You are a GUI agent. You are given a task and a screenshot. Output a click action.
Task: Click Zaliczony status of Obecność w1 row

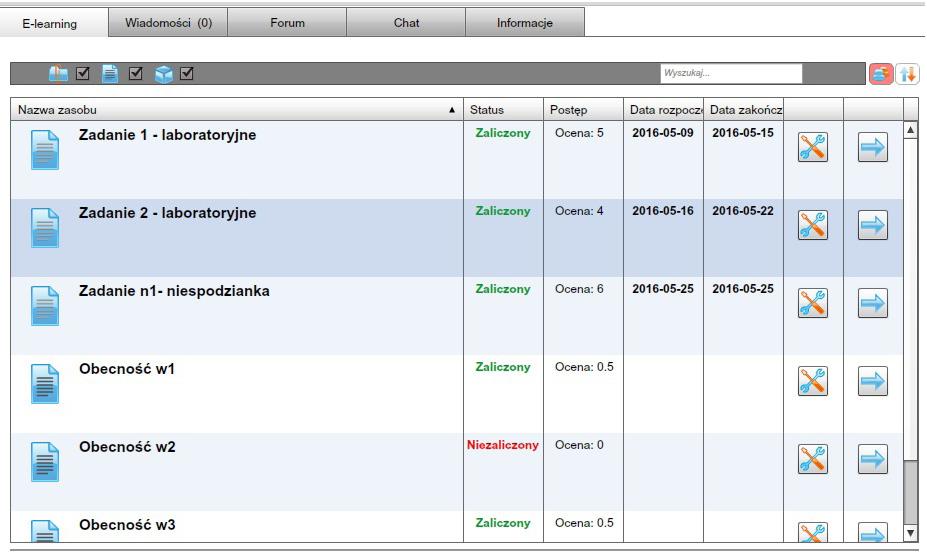pos(503,368)
